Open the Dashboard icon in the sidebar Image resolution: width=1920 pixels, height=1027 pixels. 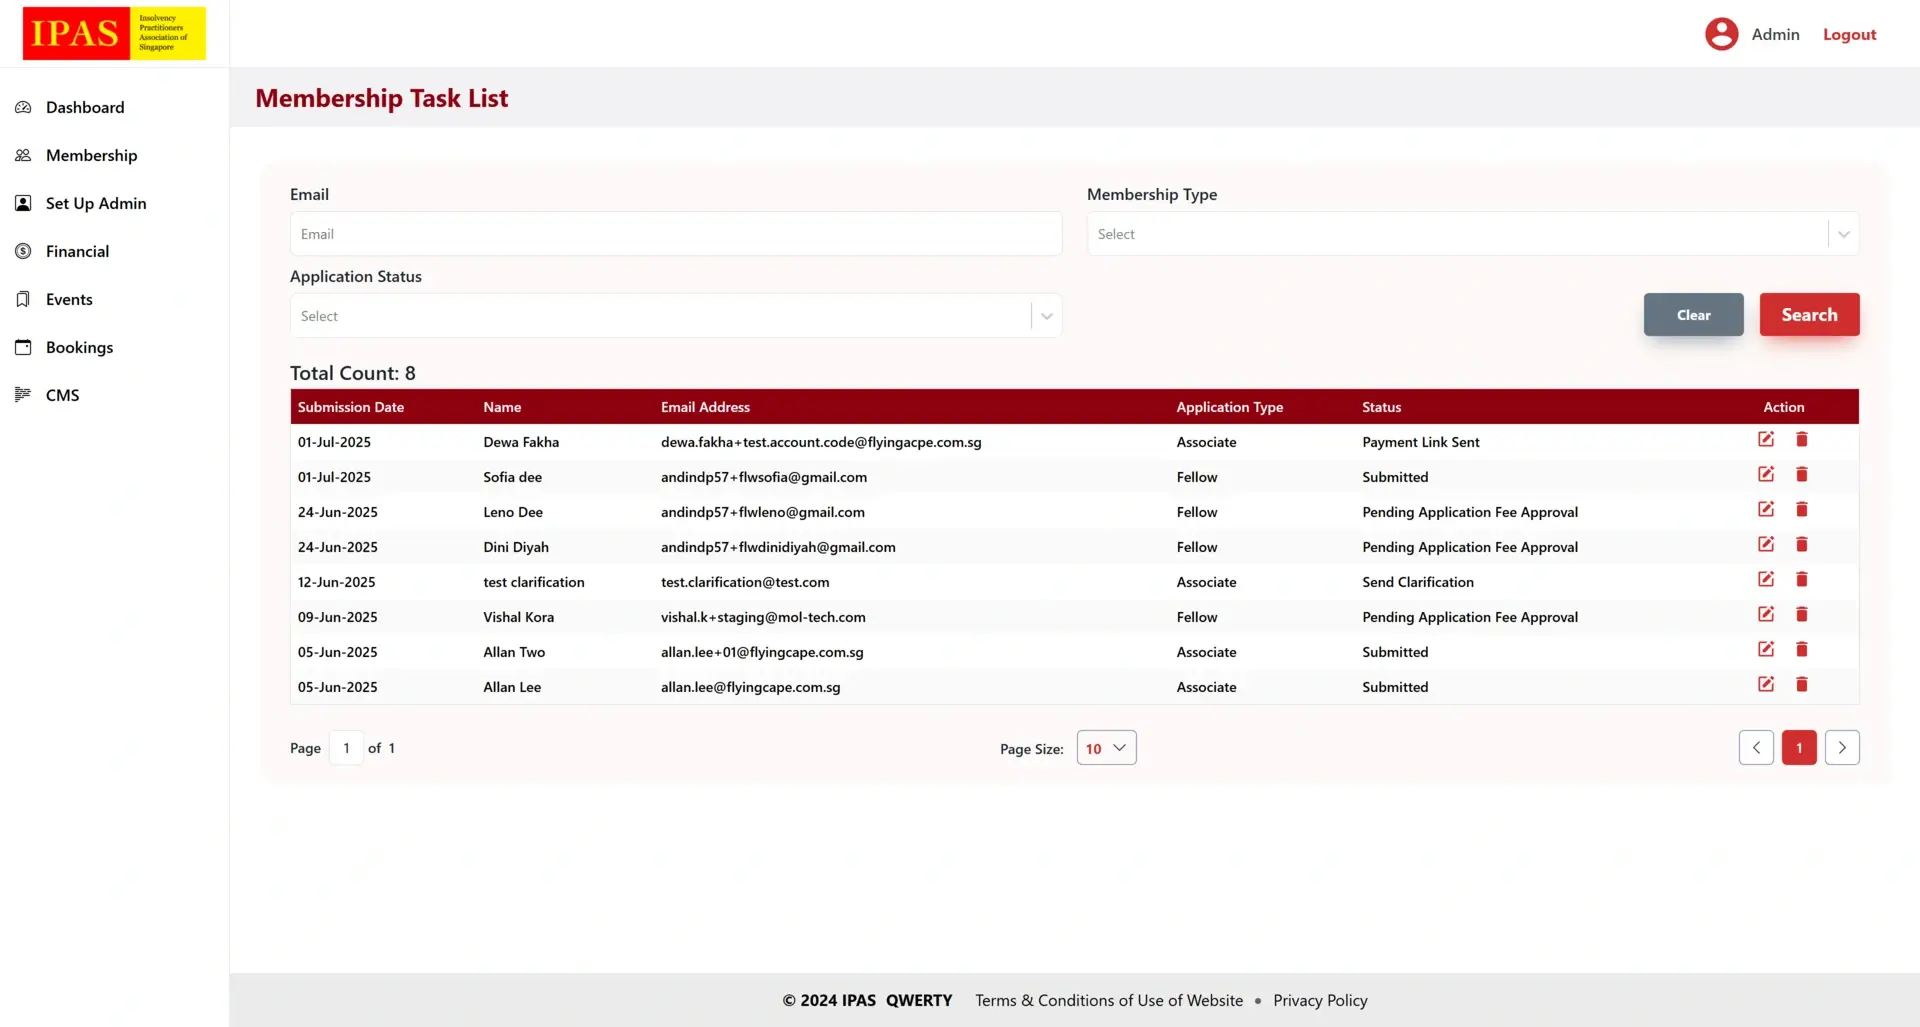23,107
